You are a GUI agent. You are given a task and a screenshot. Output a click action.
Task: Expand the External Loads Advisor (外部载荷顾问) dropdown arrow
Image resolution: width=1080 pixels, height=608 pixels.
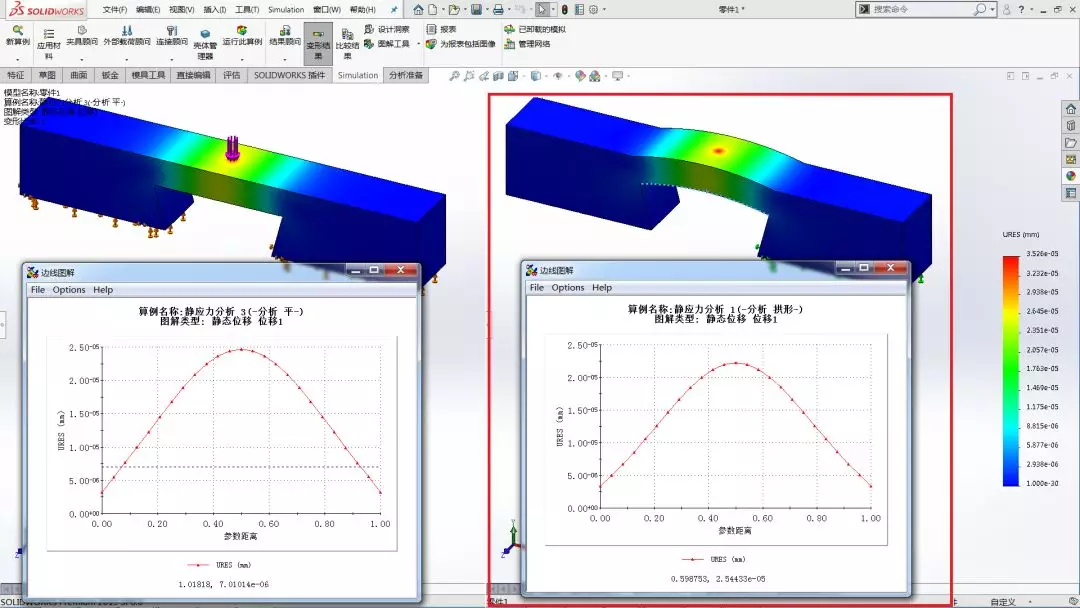[125, 58]
